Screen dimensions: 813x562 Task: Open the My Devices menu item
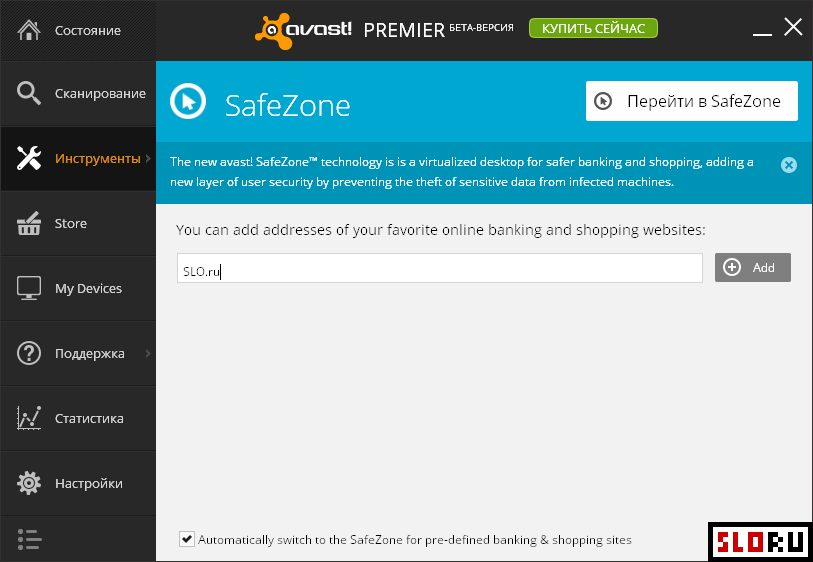78,288
